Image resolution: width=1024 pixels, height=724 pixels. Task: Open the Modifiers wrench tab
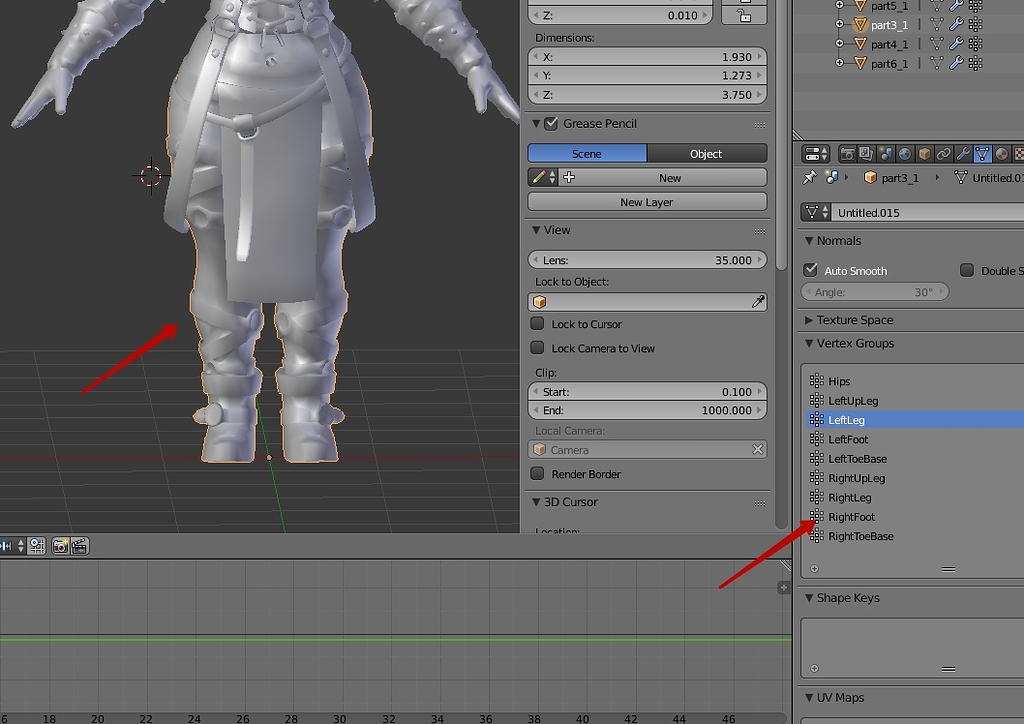point(963,154)
